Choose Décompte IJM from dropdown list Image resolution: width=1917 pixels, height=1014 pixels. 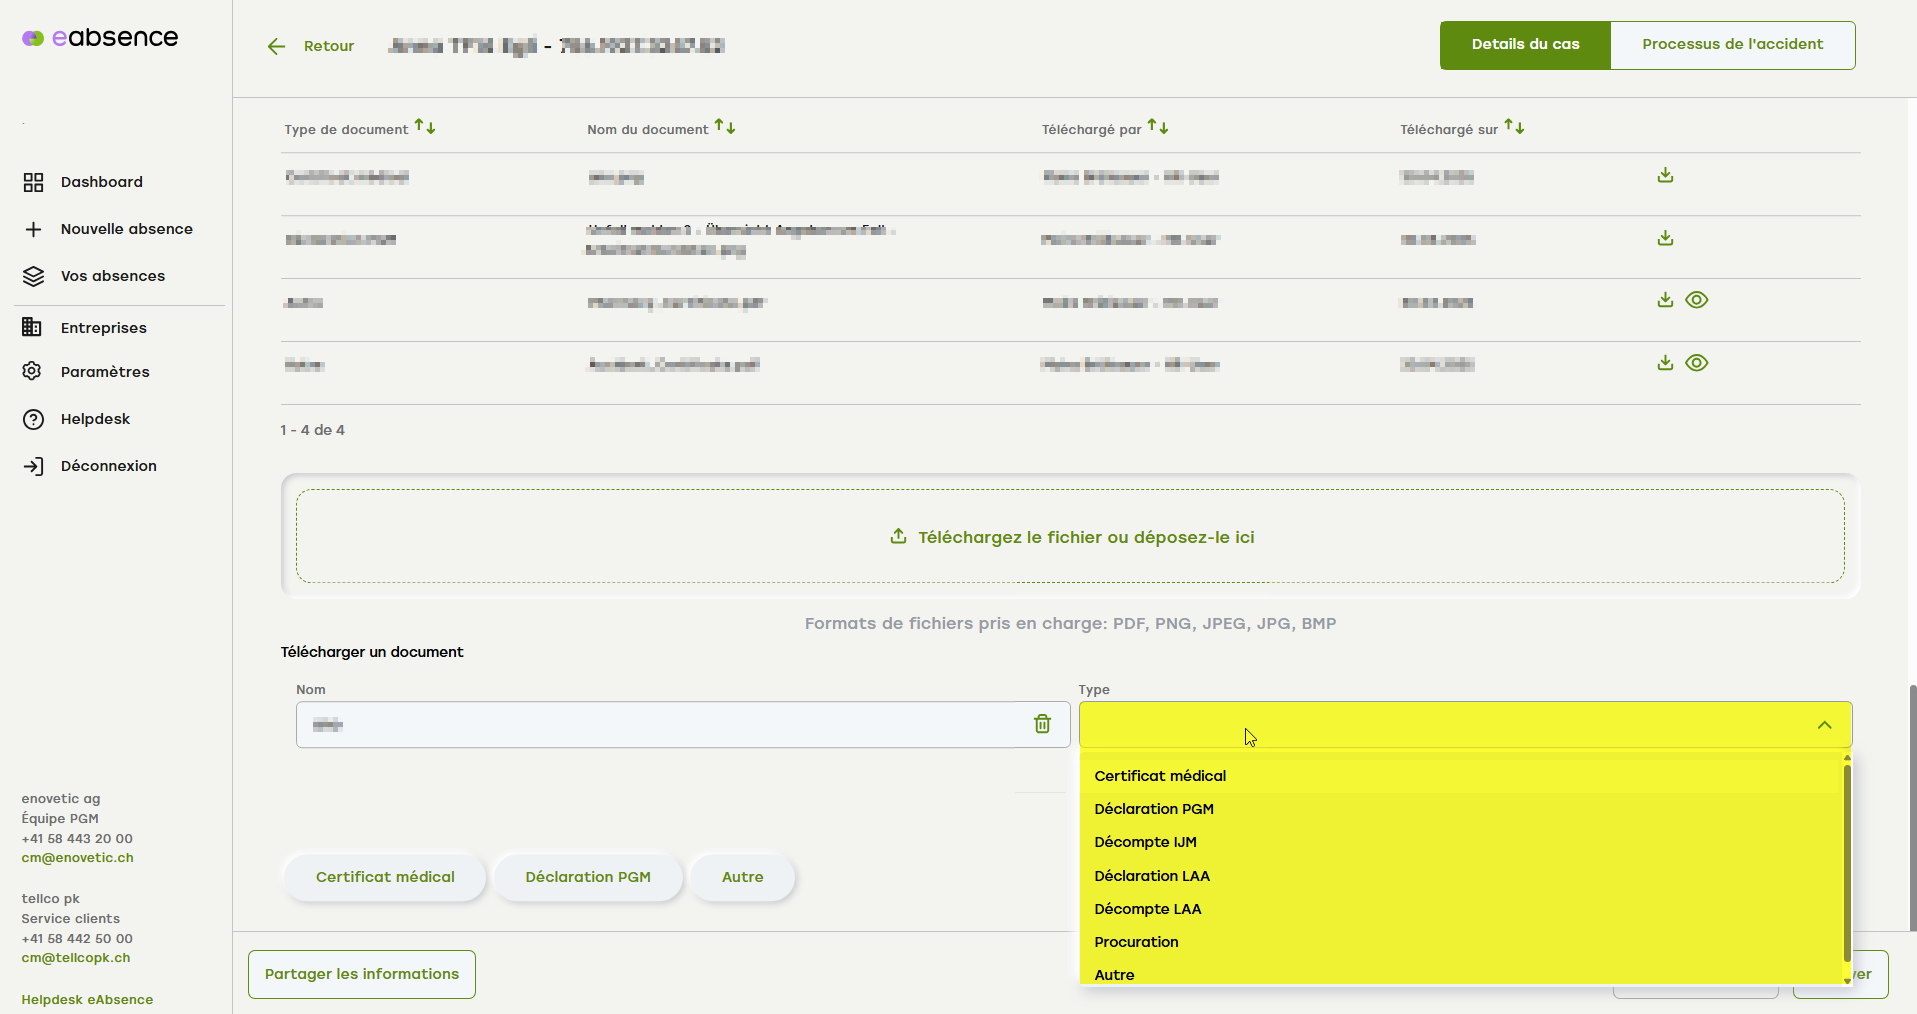1145,842
